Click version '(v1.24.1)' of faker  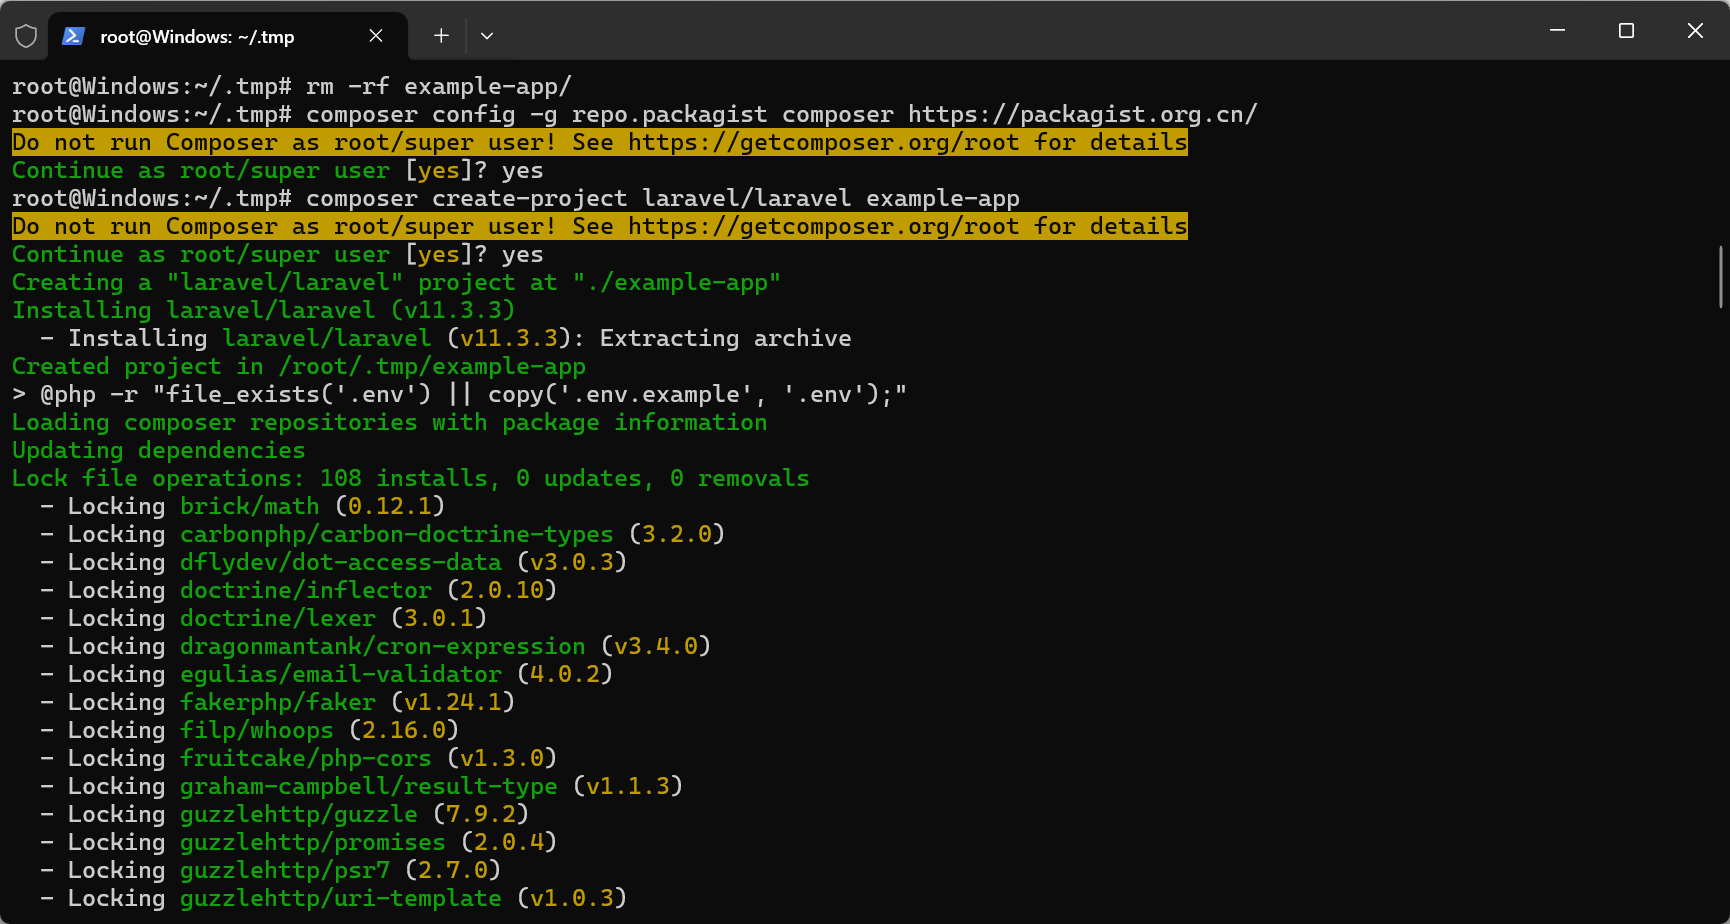click(x=453, y=702)
